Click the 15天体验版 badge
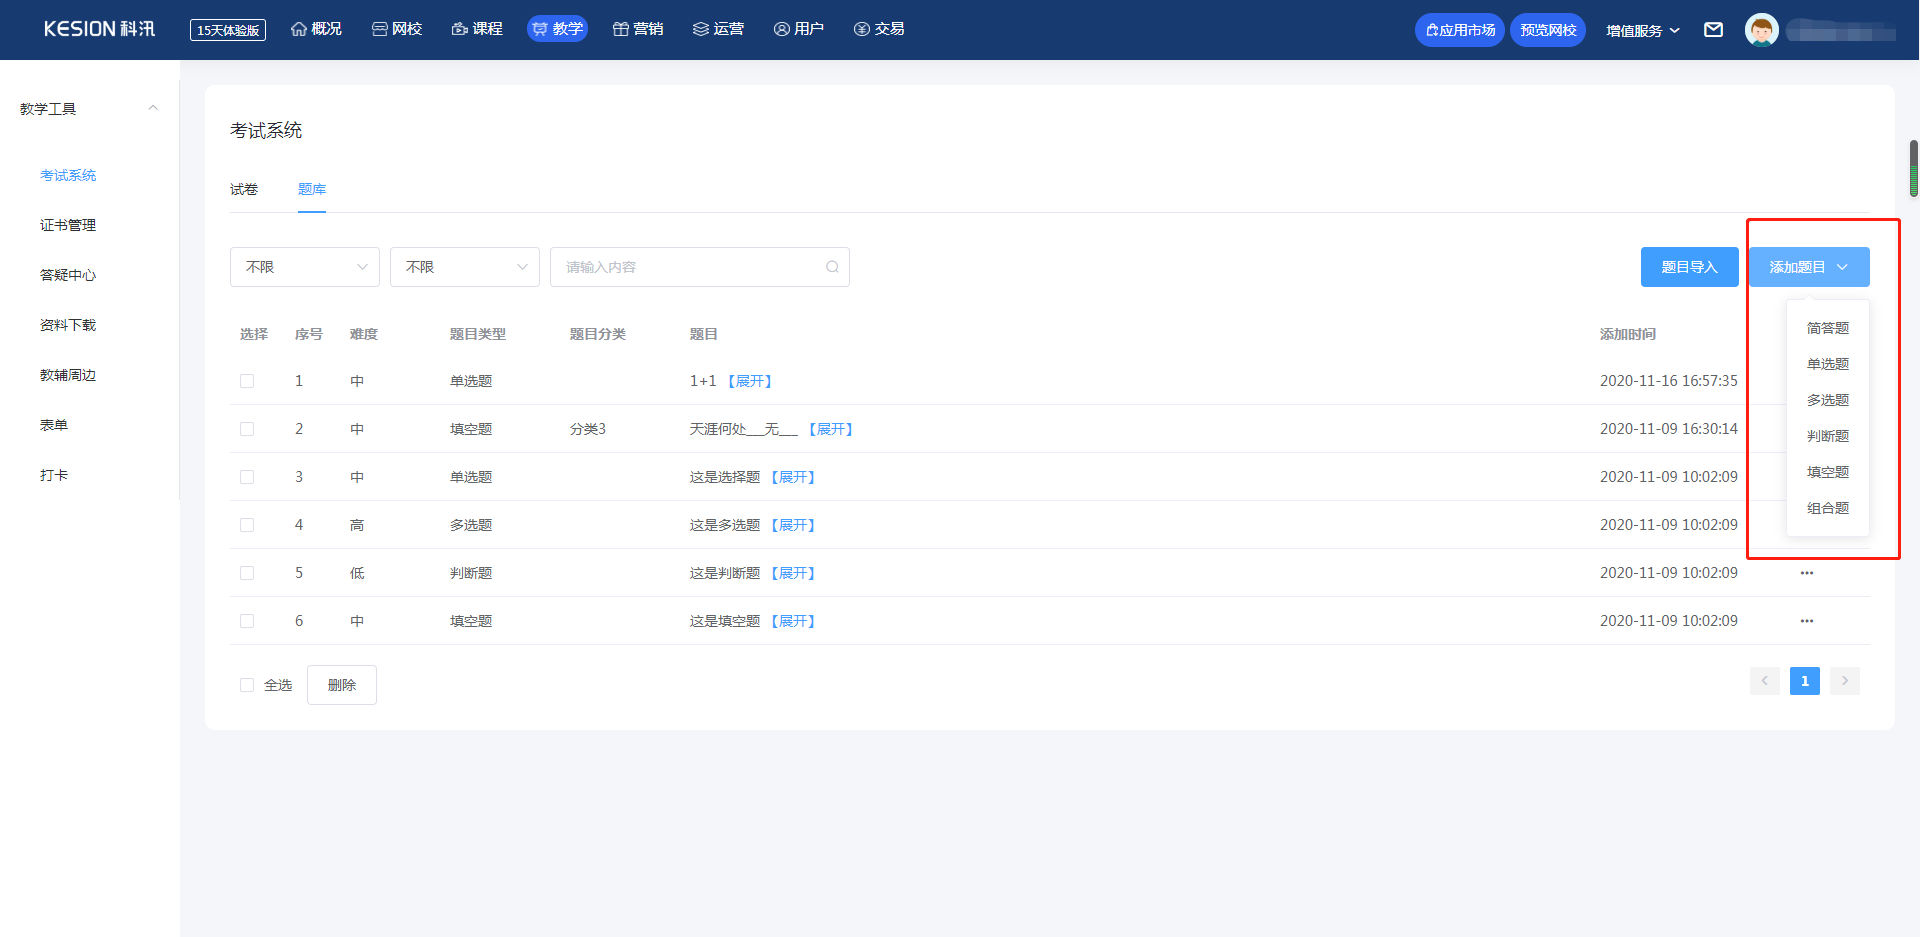 pyautogui.click(x=228, y=30)
